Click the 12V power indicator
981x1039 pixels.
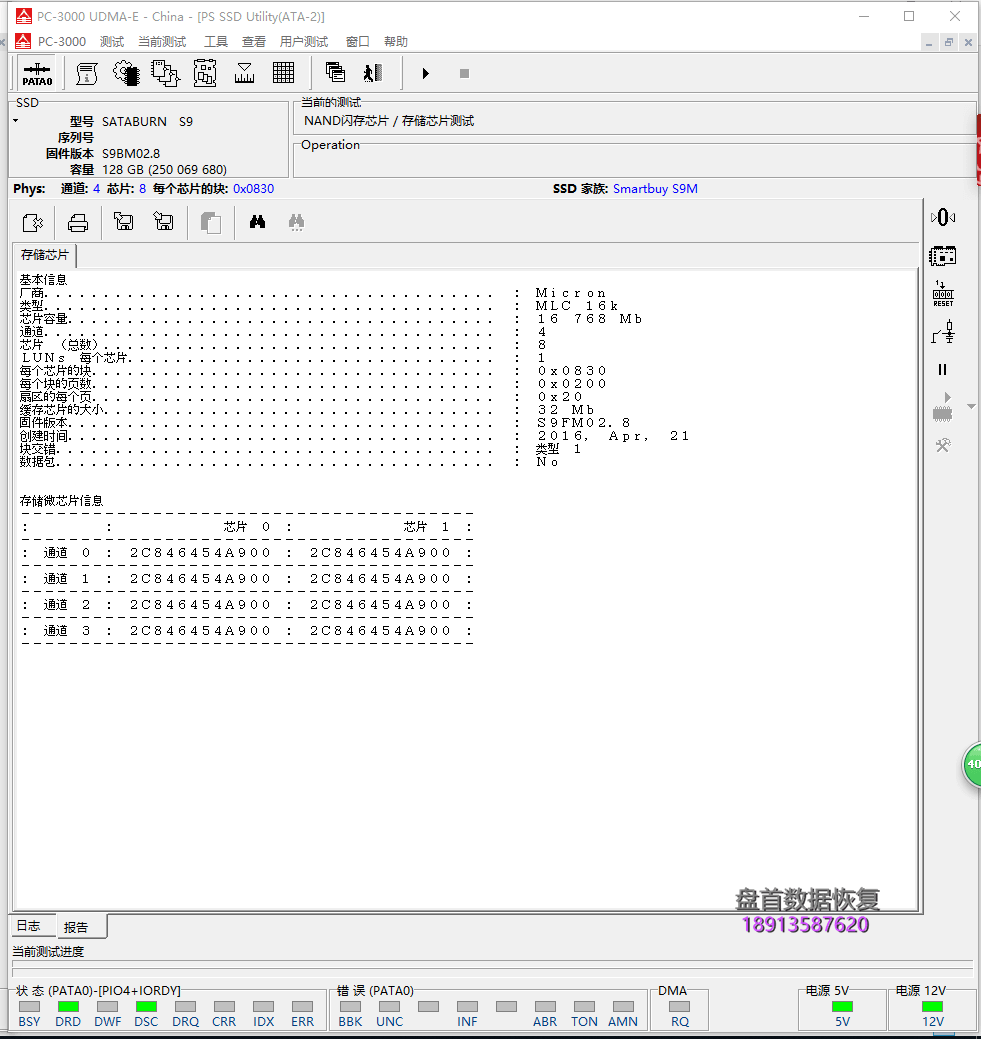[932, 1007]
